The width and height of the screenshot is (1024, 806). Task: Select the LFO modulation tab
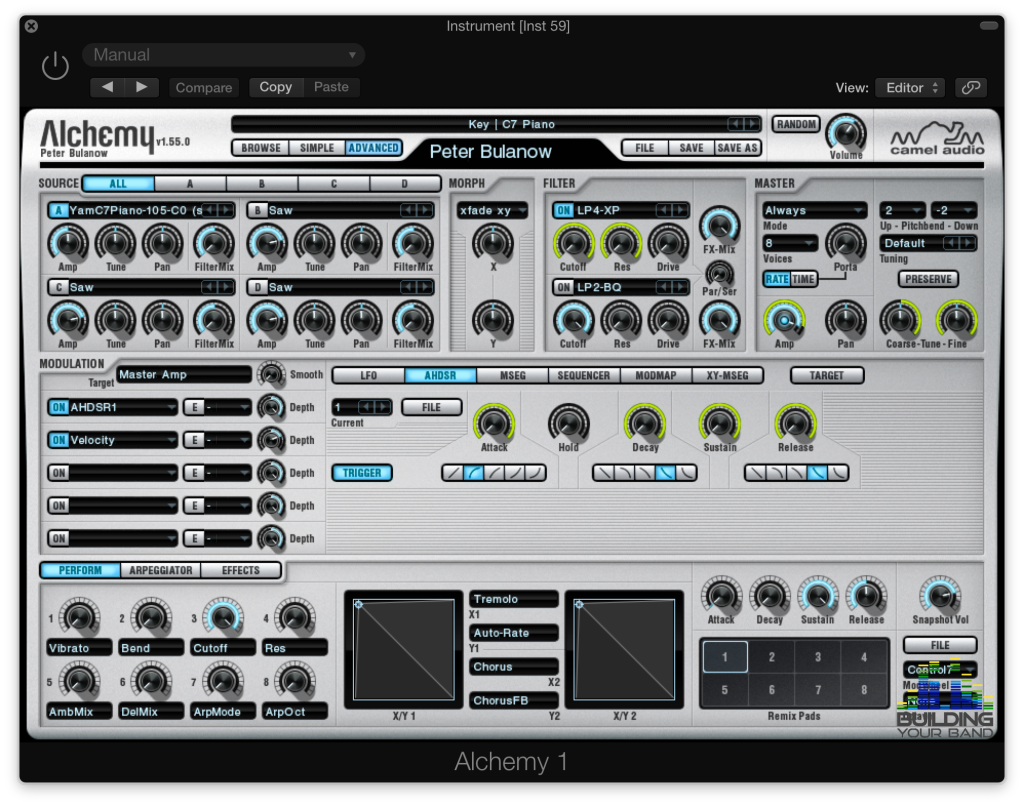[368, 376]
